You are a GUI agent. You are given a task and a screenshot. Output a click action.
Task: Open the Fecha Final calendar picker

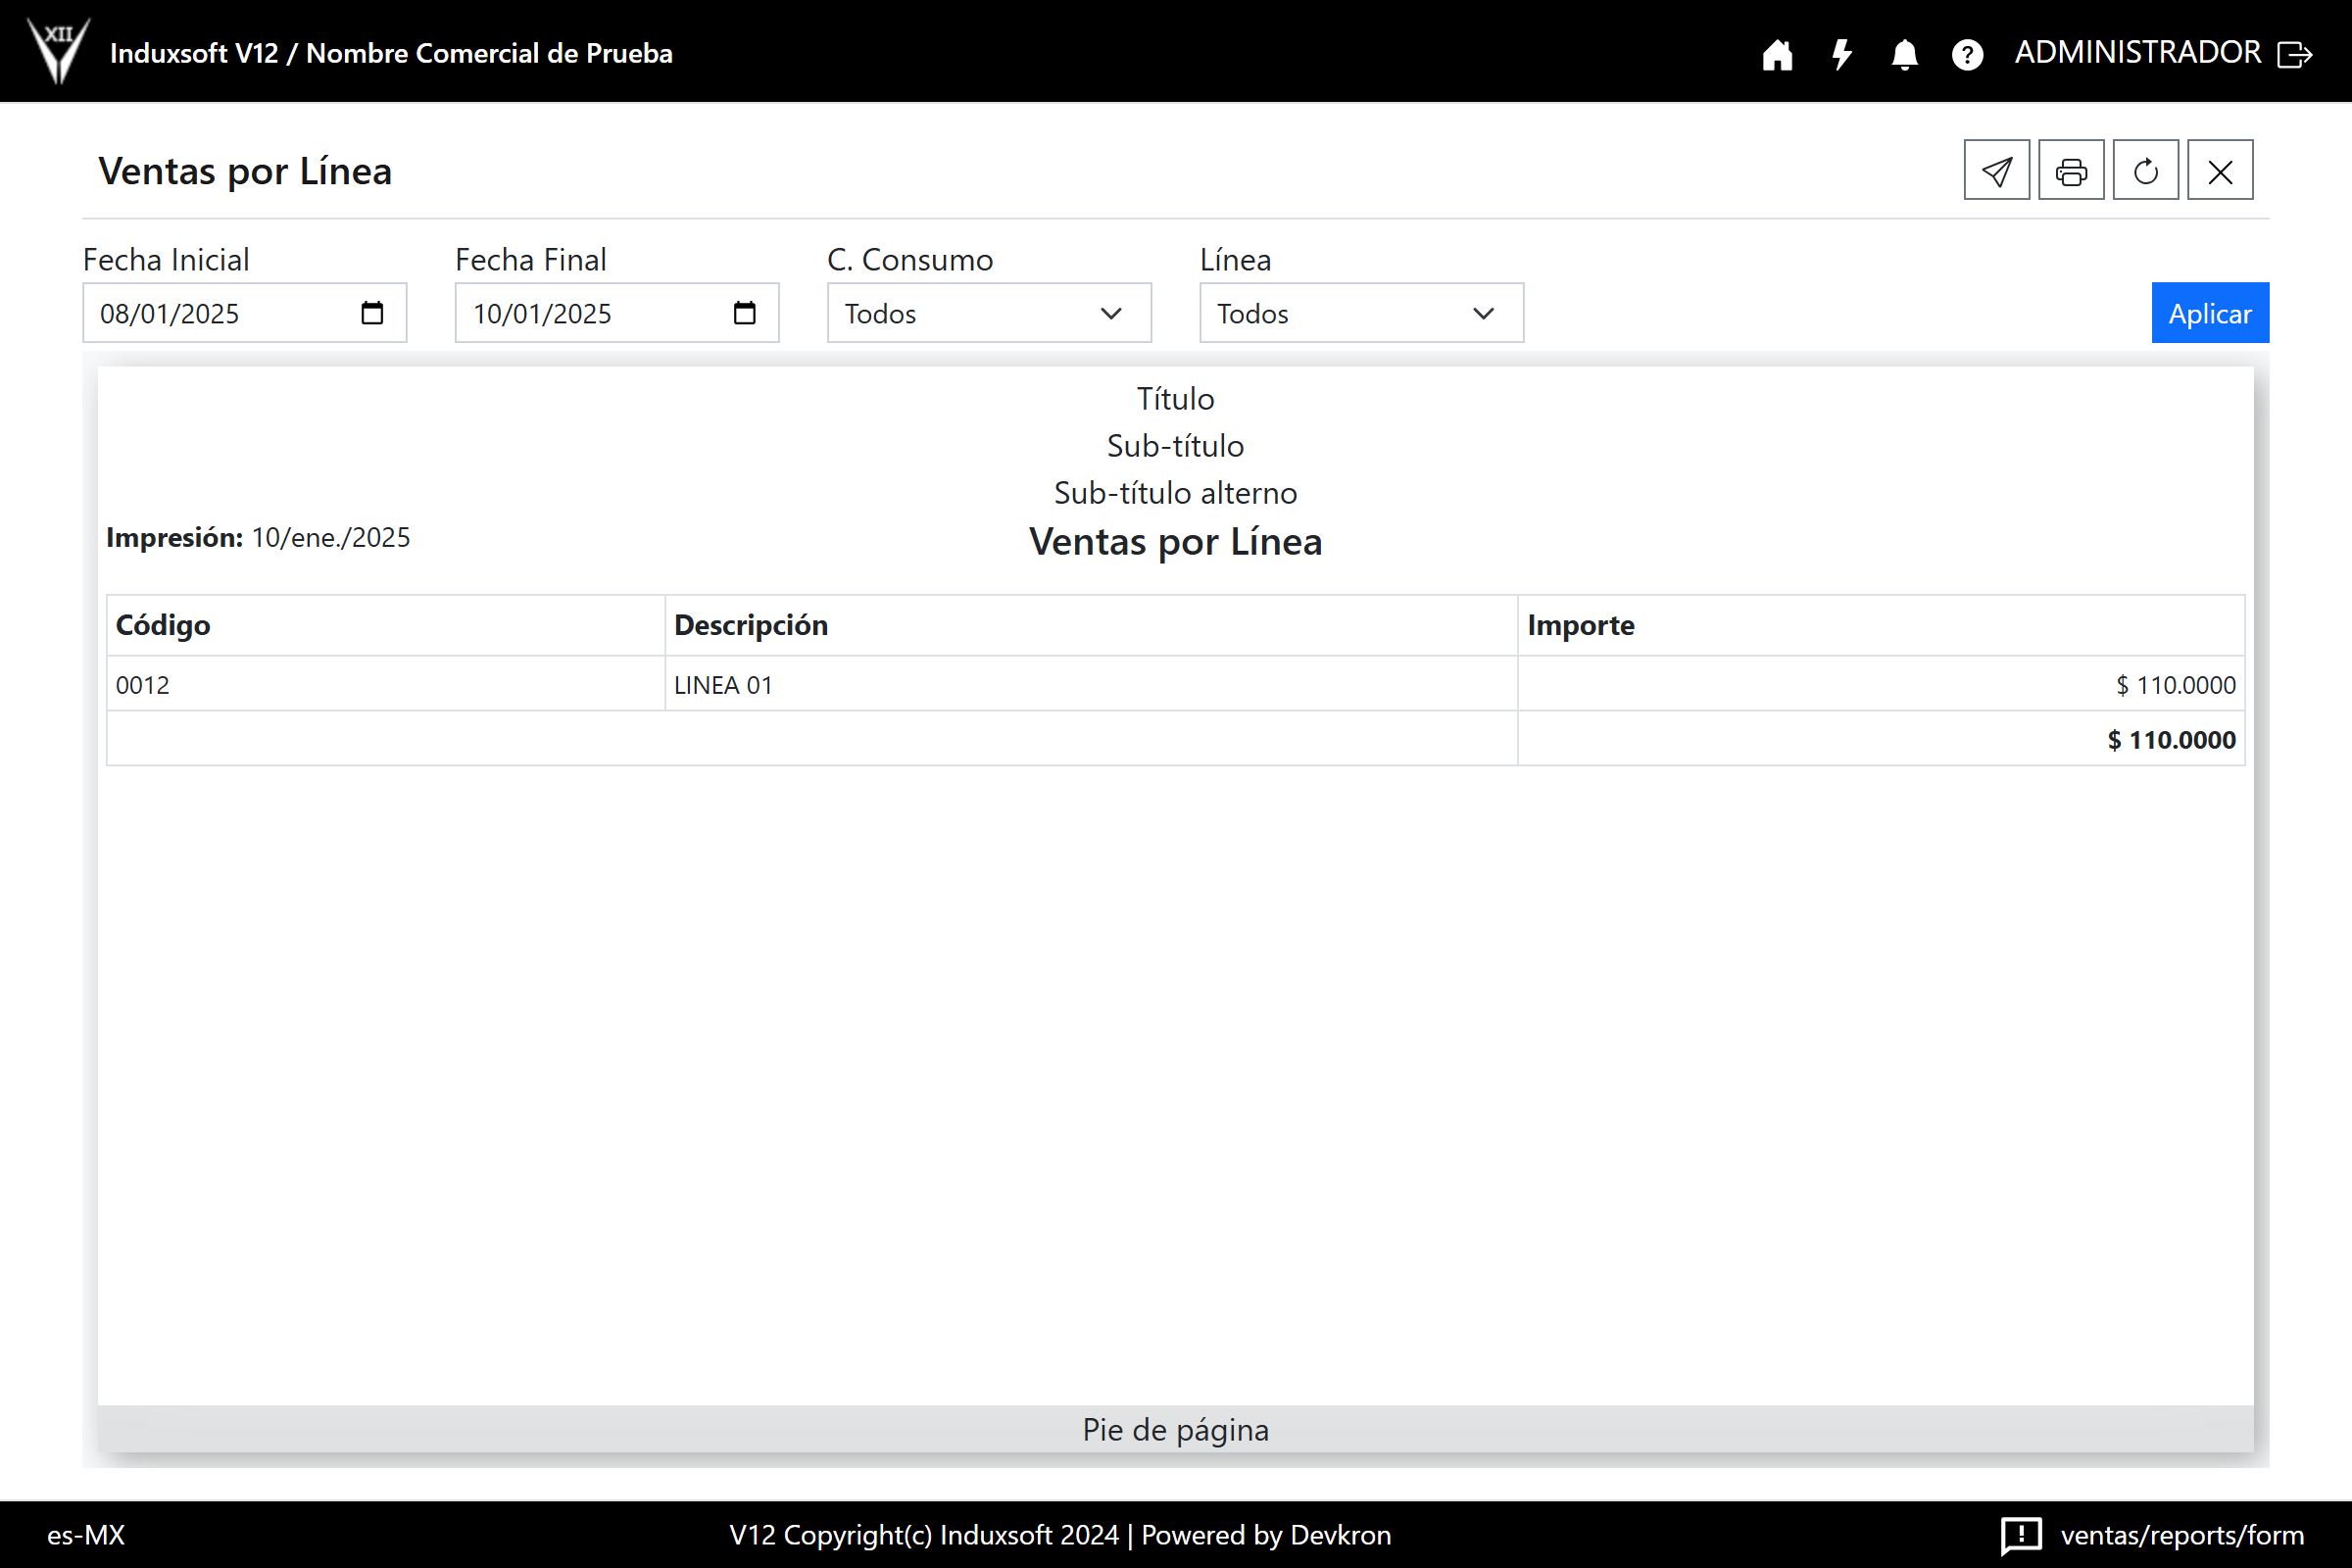[x=744, y=314]
